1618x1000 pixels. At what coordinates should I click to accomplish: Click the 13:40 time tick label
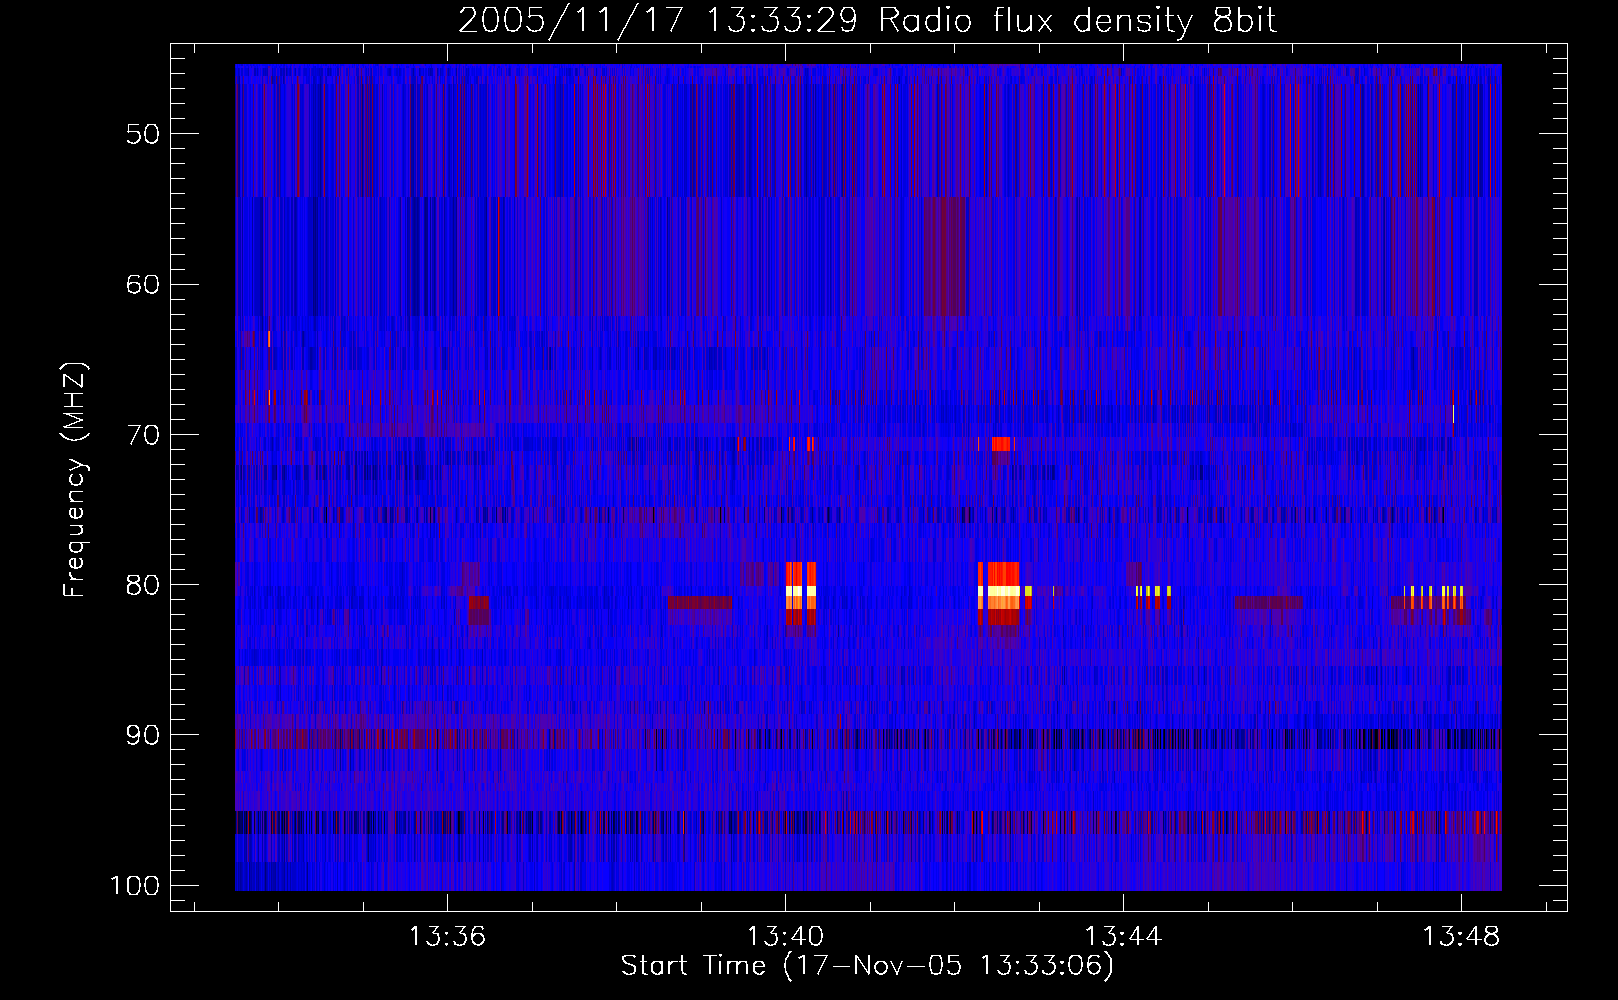pos(785,937)
